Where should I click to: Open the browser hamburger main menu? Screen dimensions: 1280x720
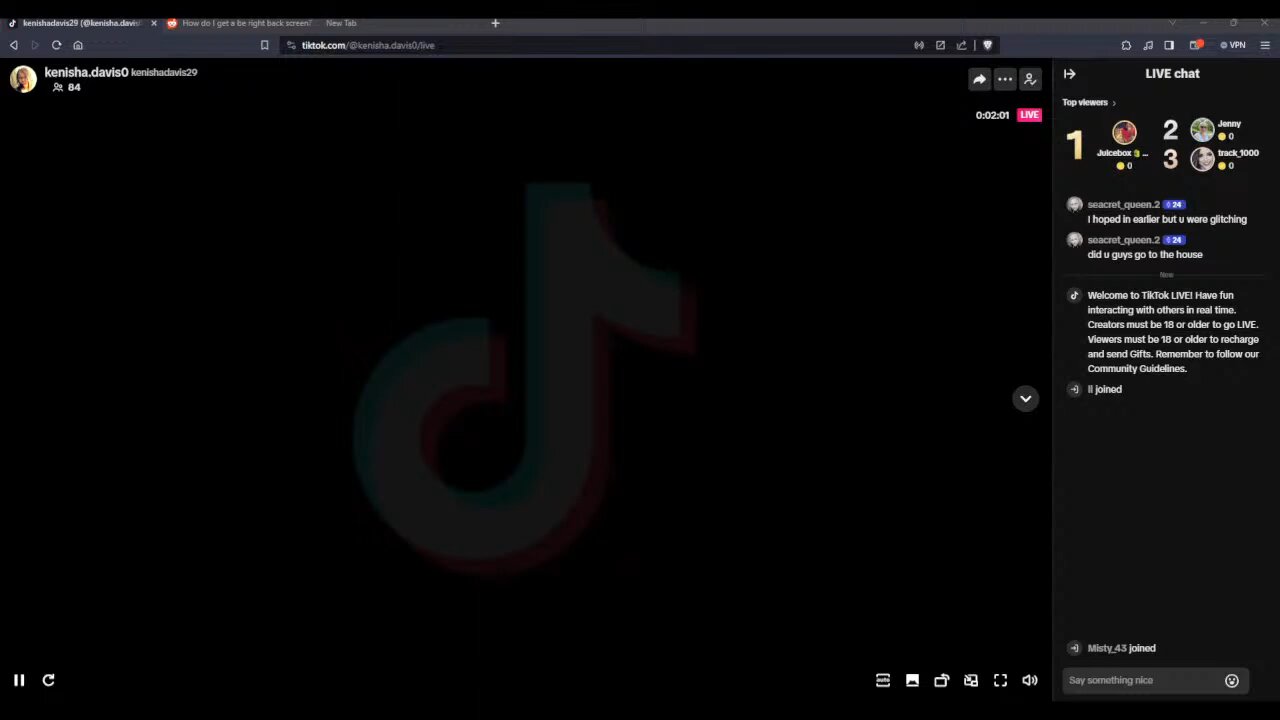(1265, 45)
